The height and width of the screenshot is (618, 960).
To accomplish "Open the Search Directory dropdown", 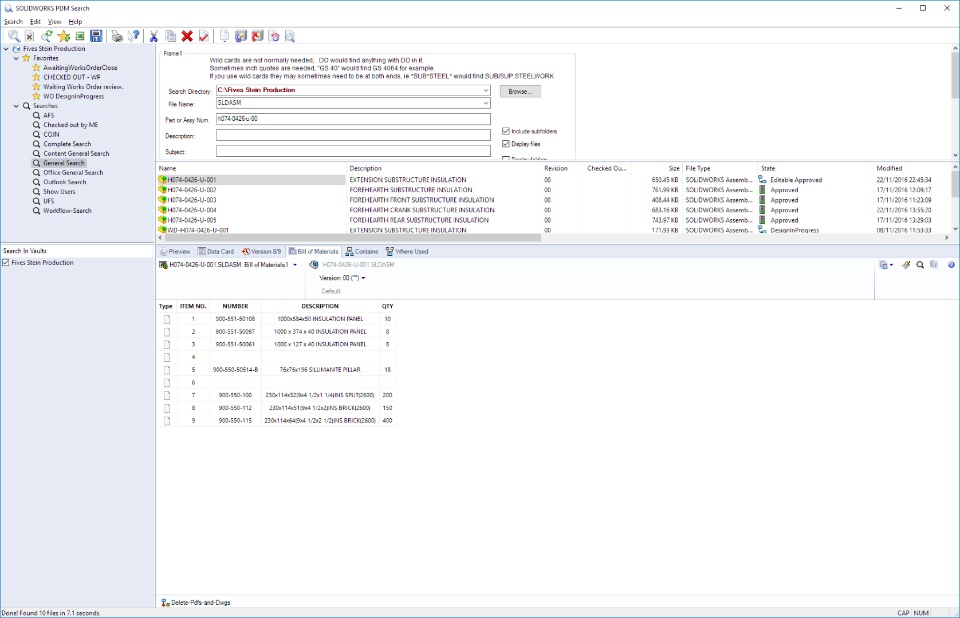I will (486, 90).
